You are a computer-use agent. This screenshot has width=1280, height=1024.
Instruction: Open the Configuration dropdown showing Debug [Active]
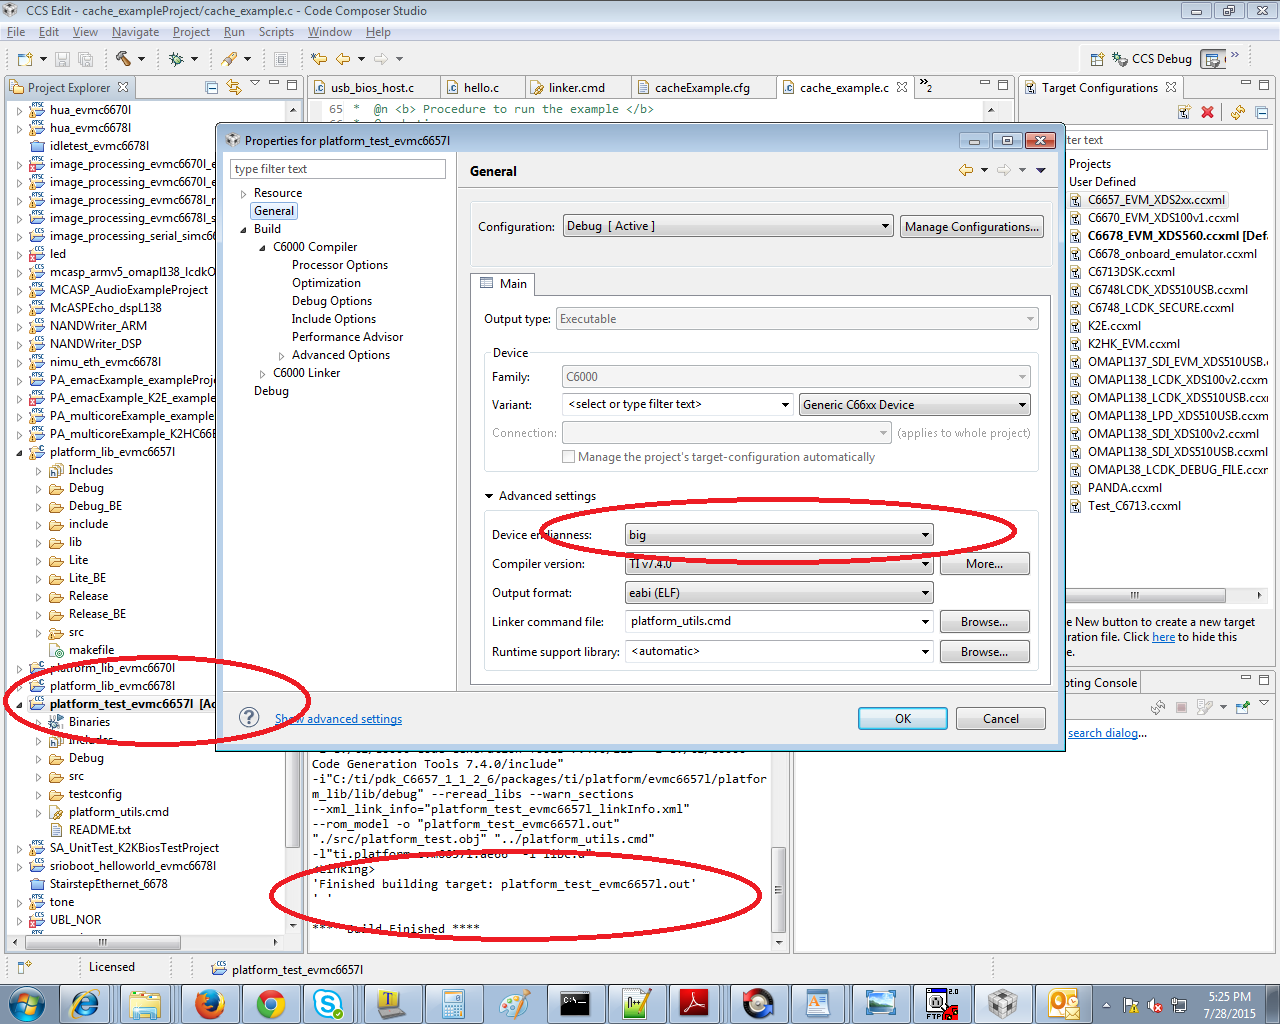click(x=728, y=227)
